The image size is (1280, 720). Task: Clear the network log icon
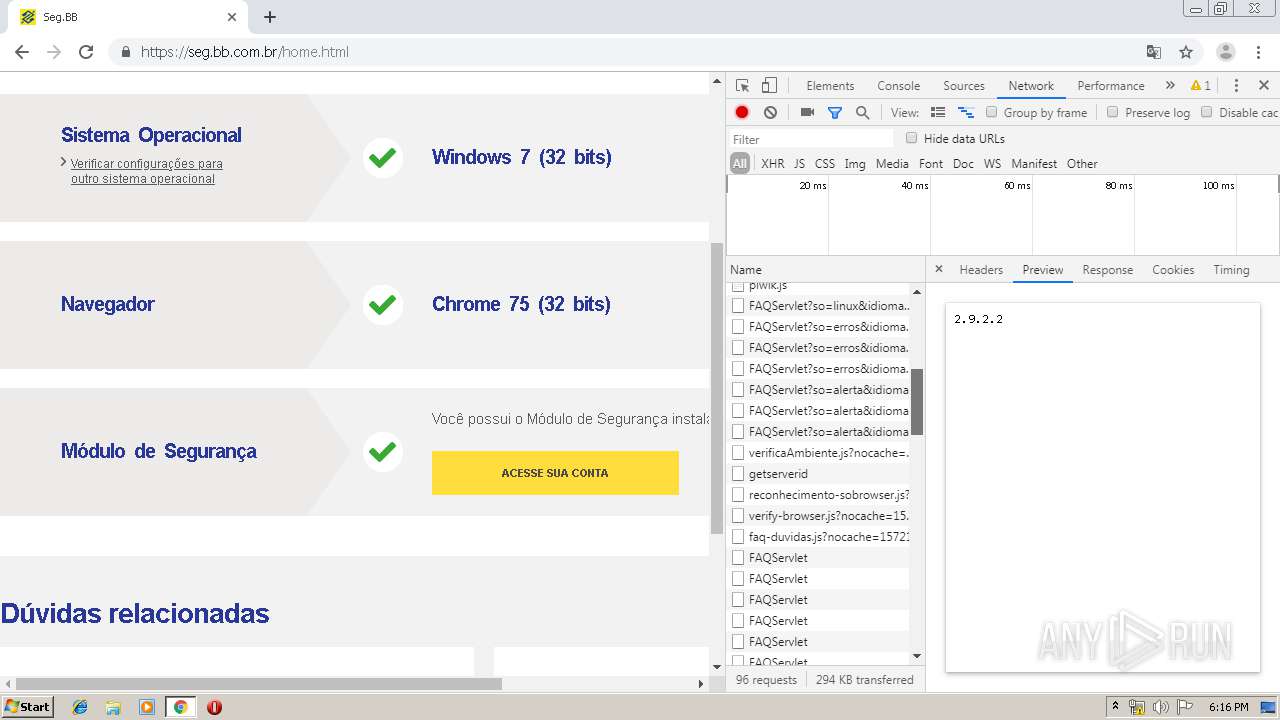[770, 113]
